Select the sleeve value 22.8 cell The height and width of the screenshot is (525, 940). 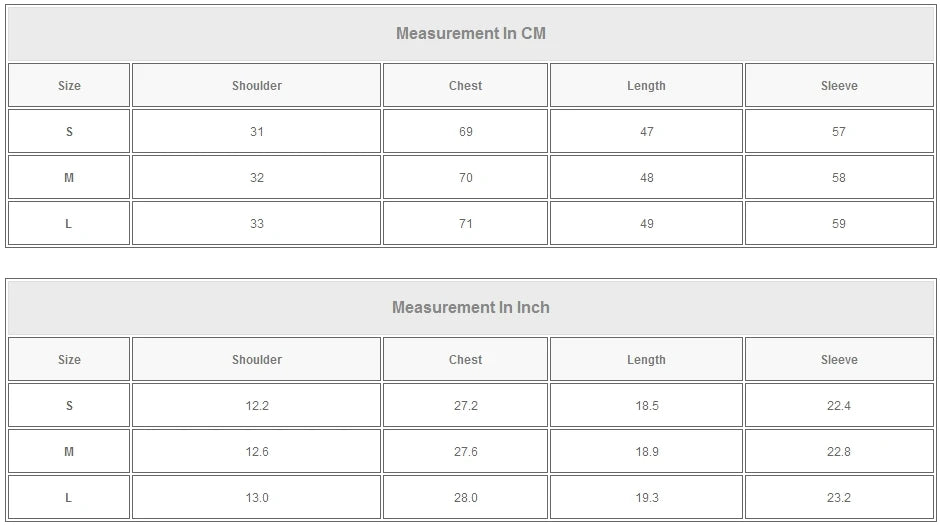pyautogui.click(x=839, y=452)
